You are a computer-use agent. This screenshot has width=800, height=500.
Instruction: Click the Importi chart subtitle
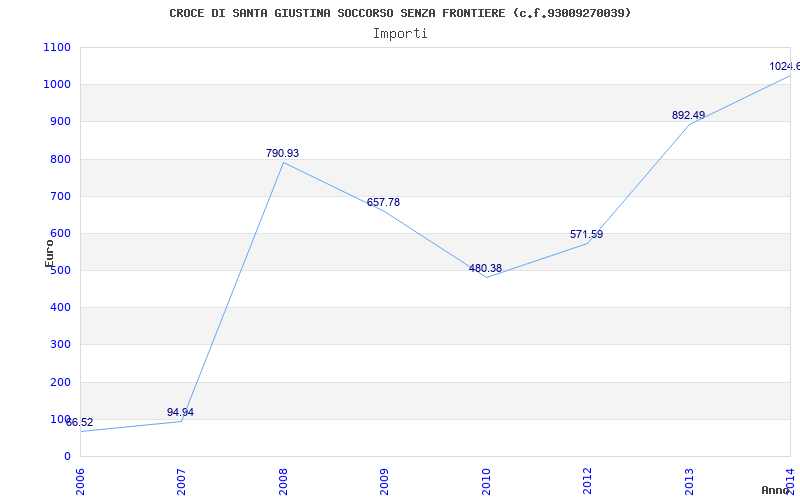400,34
